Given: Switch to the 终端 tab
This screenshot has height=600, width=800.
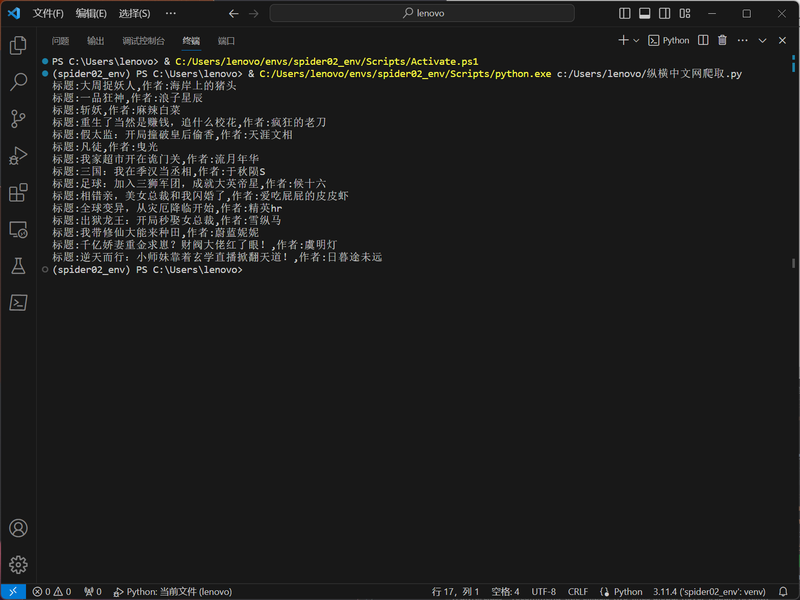Looking at the screenshot, I should [x=191, y=41].
